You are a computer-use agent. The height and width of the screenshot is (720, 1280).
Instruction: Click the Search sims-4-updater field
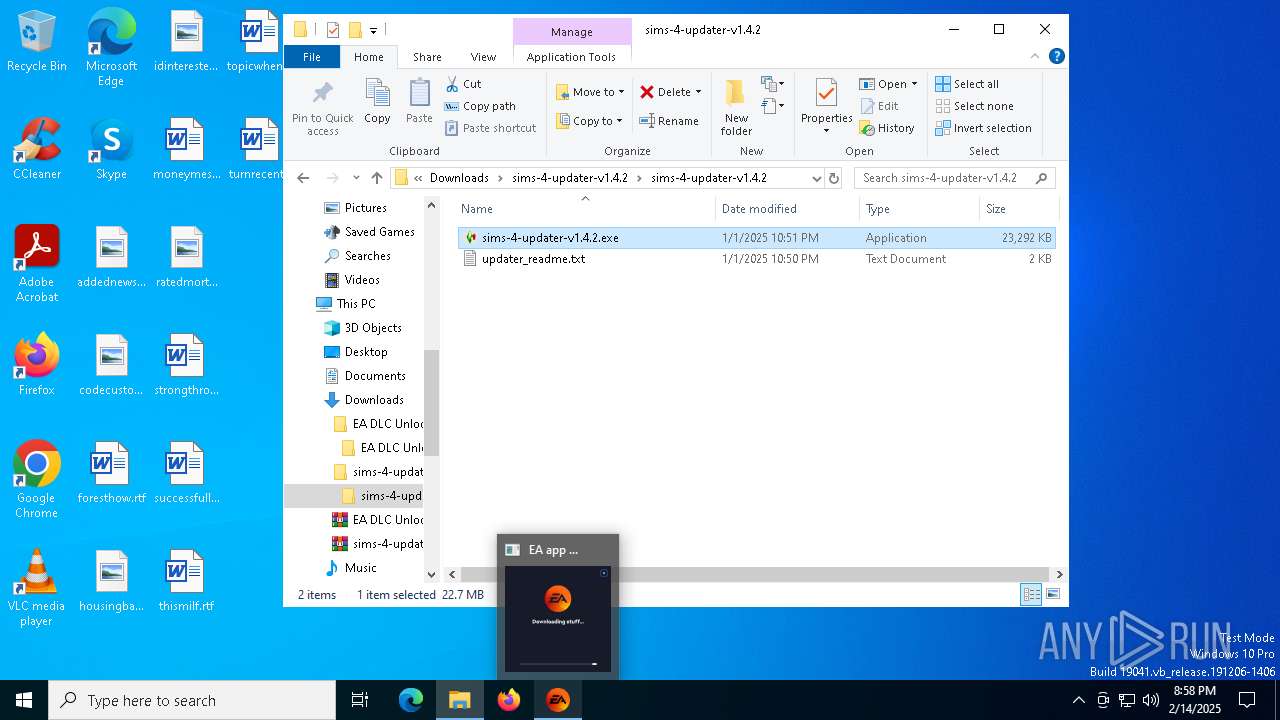point(954,178)
